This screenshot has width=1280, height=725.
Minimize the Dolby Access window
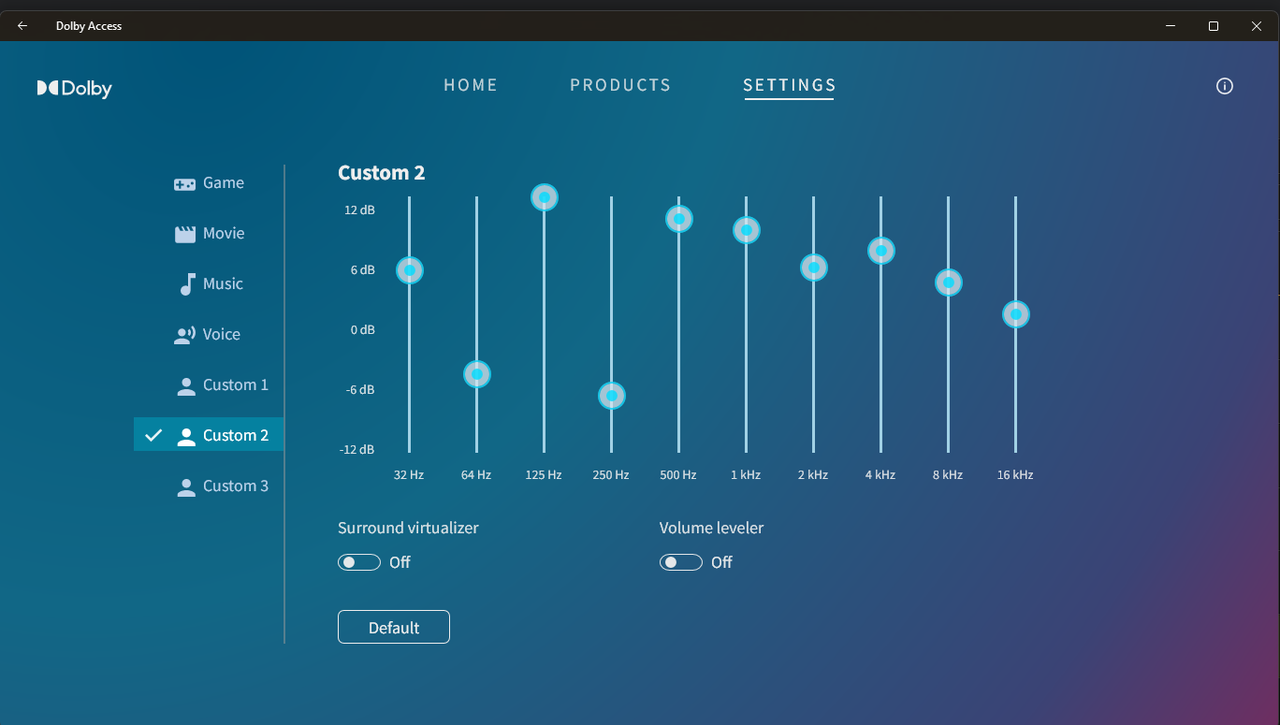1170,26
